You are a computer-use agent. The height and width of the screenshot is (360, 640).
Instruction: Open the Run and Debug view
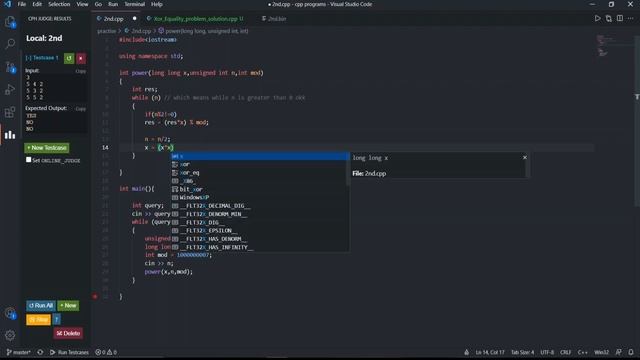pos(10,89)
